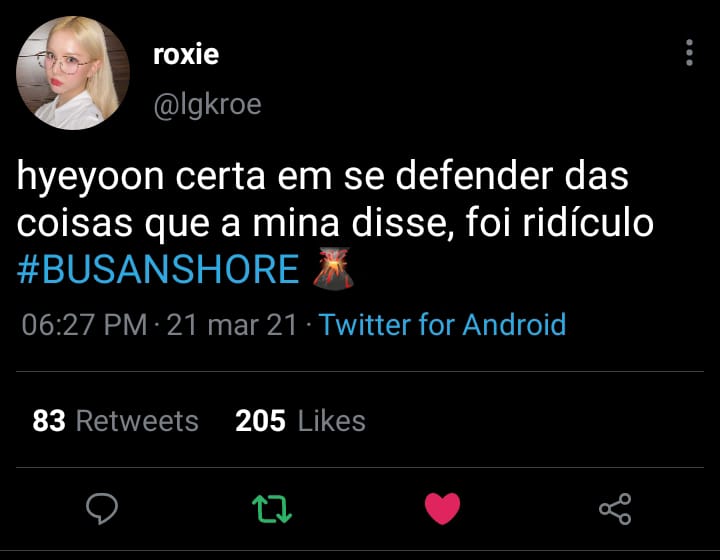
Task: Open the reply speech-bubble icon
Action: click(102, 508)
